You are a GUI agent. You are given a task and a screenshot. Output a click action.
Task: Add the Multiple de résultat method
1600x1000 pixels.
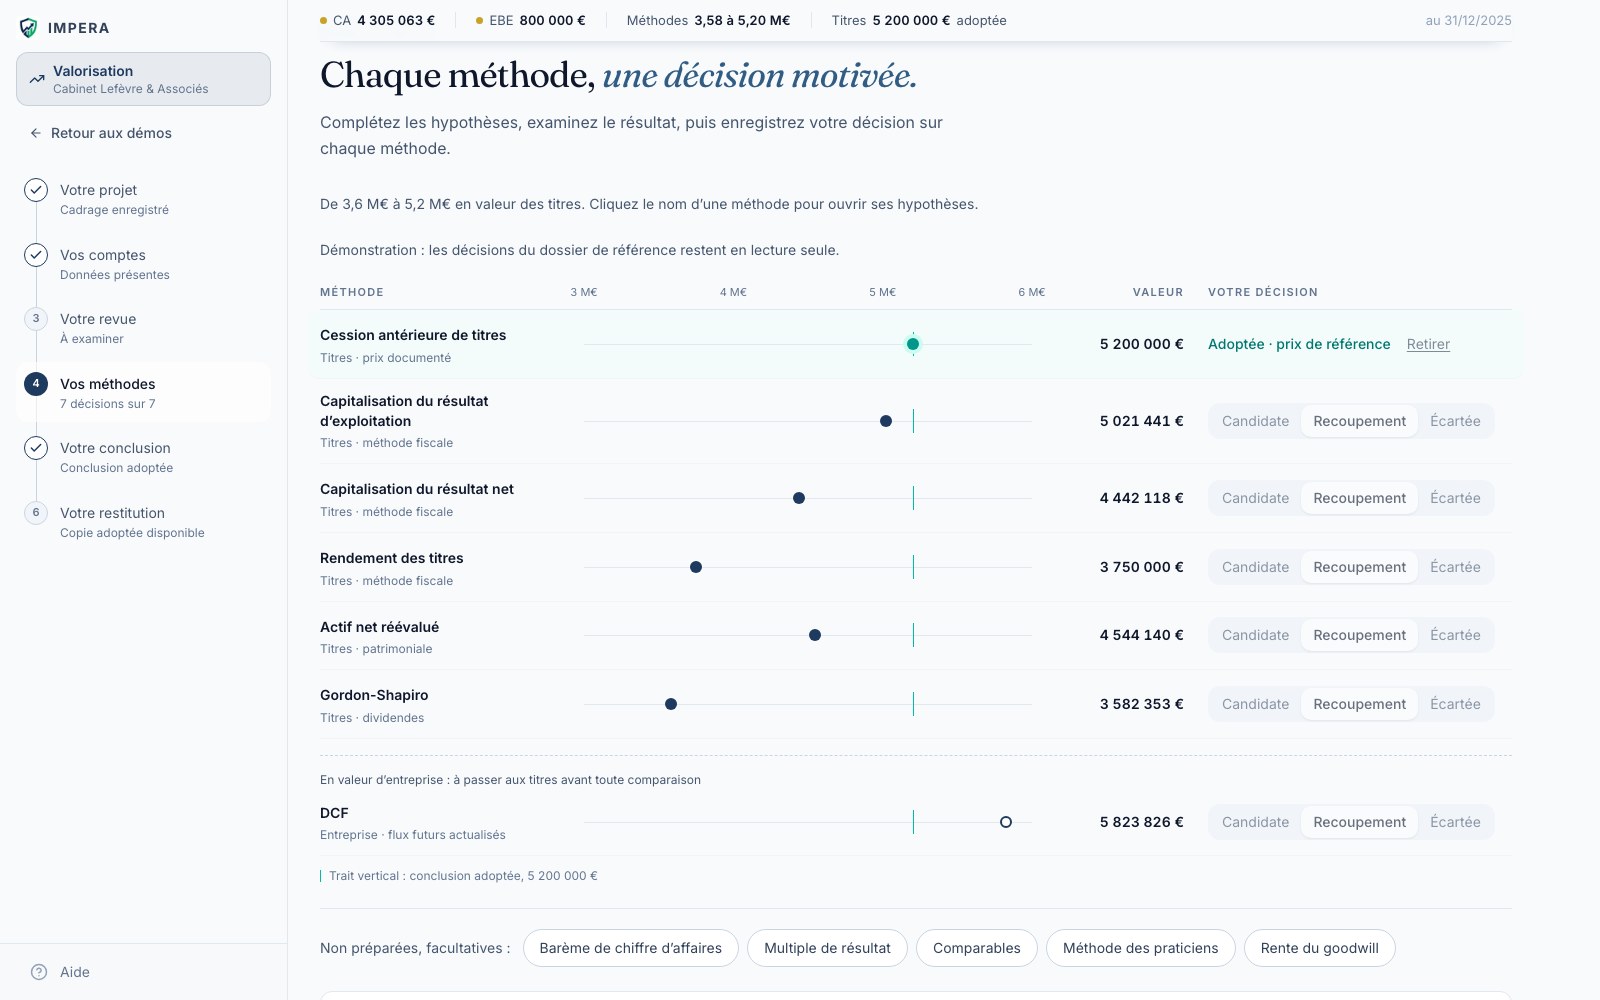pos(827,948)
